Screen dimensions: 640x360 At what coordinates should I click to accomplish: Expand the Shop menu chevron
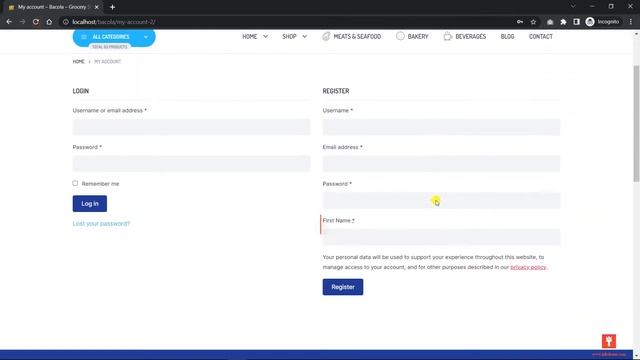[304, 37]
